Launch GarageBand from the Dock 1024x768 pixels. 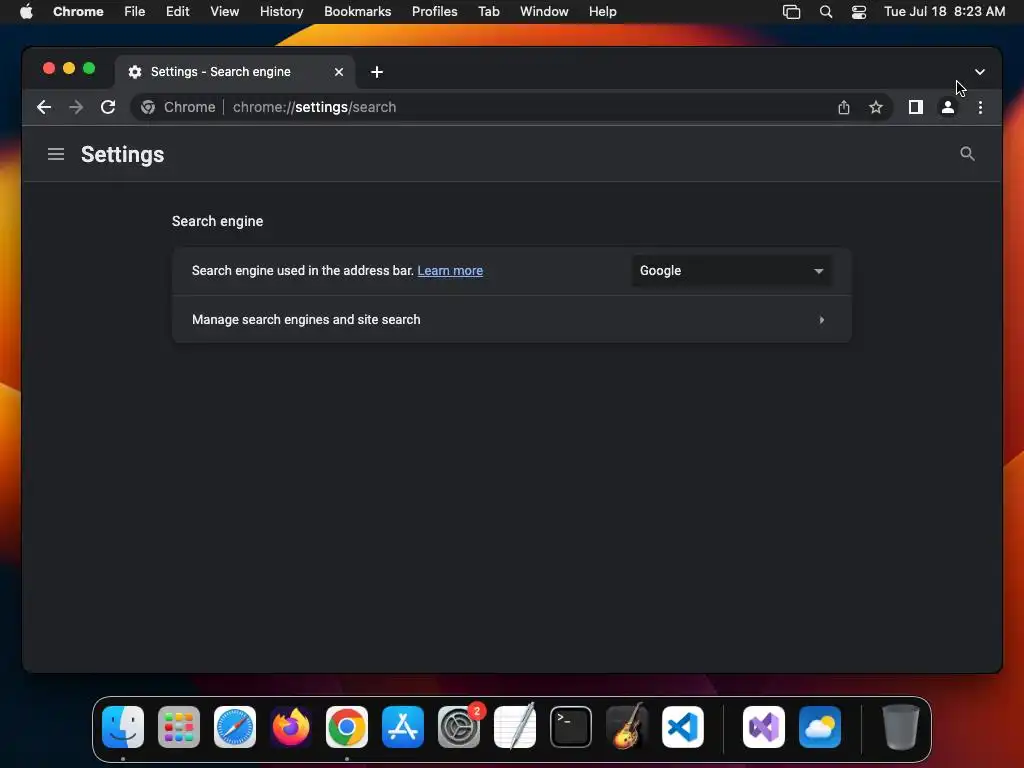pos(627,727)
